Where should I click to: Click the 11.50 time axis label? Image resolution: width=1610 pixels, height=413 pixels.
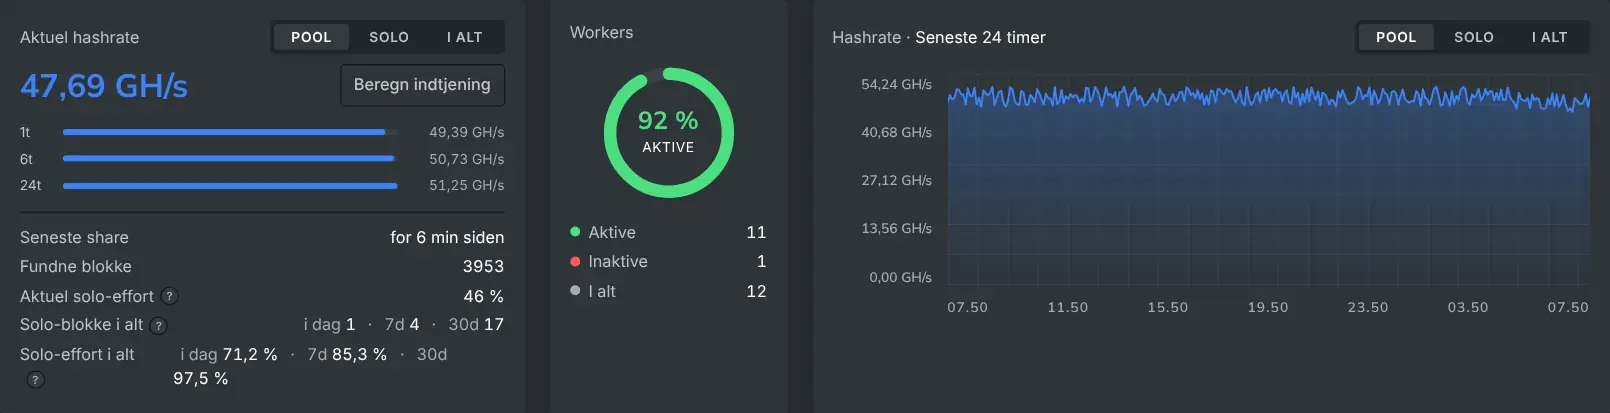pyautogui.click(x=1067, y=307)
